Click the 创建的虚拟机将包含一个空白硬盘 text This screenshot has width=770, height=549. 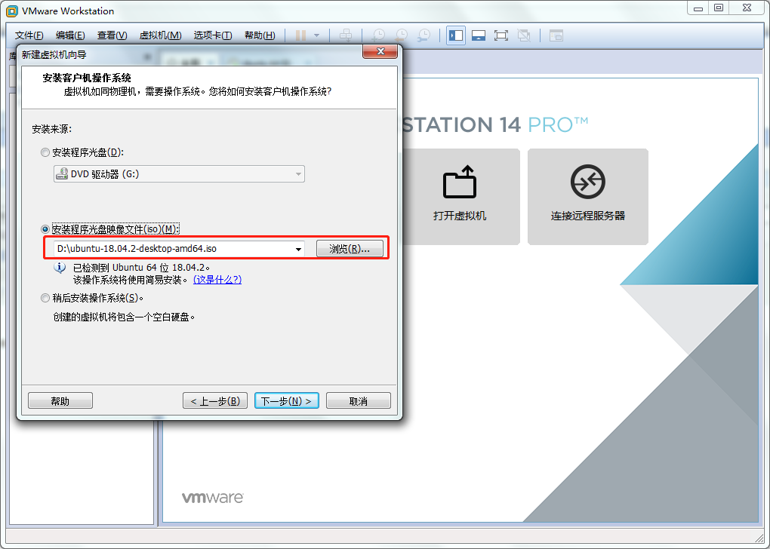tap(124, 317)
